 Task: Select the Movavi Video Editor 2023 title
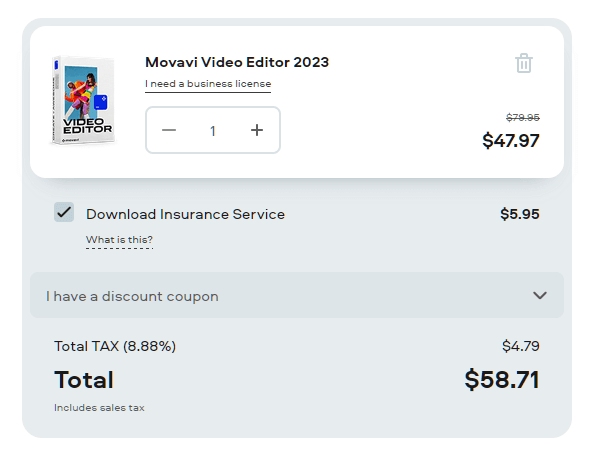point(237,62)
